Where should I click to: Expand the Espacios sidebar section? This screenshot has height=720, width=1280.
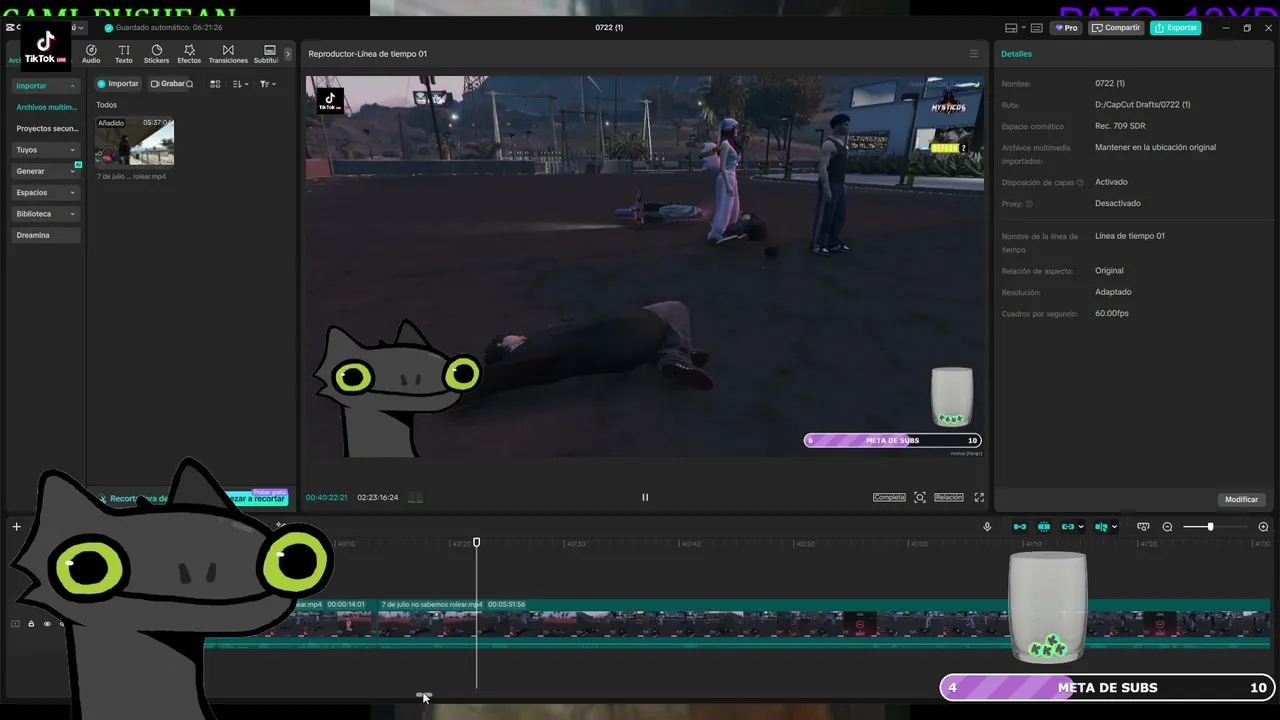click(x=46, y=192)
